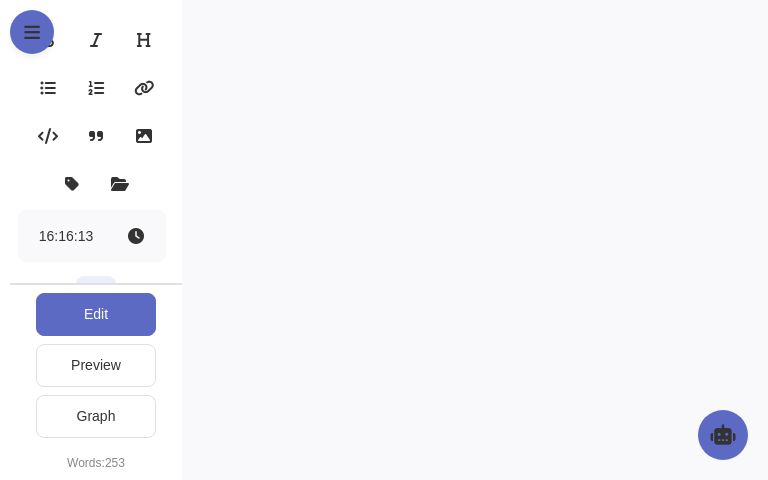Viewport: 768px width, 480px height.
Task: Switch to Edit mode
Action: (96, 314)
